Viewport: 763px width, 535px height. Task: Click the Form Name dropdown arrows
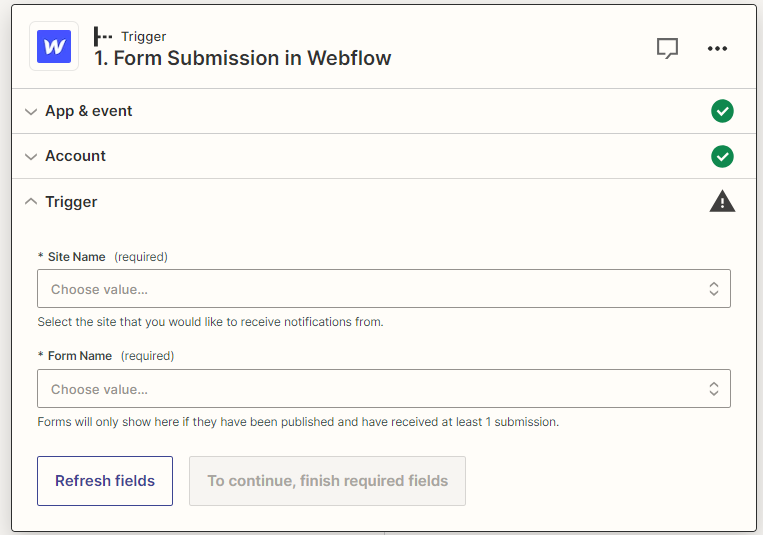[714, 389]
